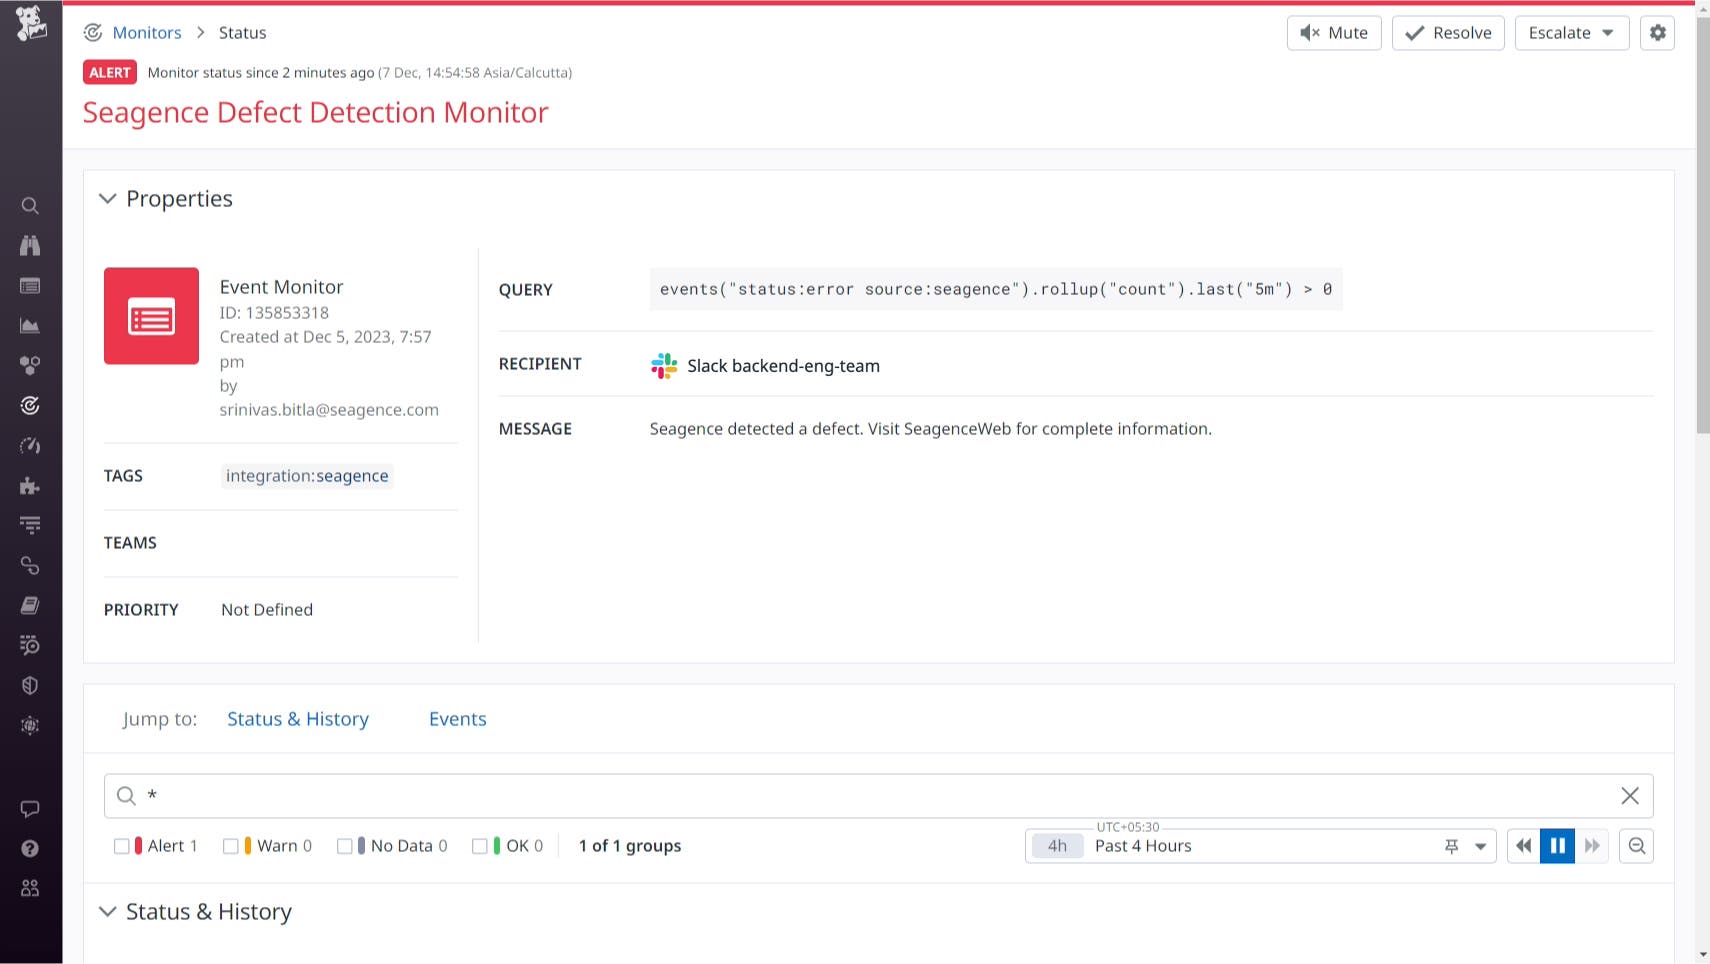Pause live updating of the timeline

point(1557,845)
